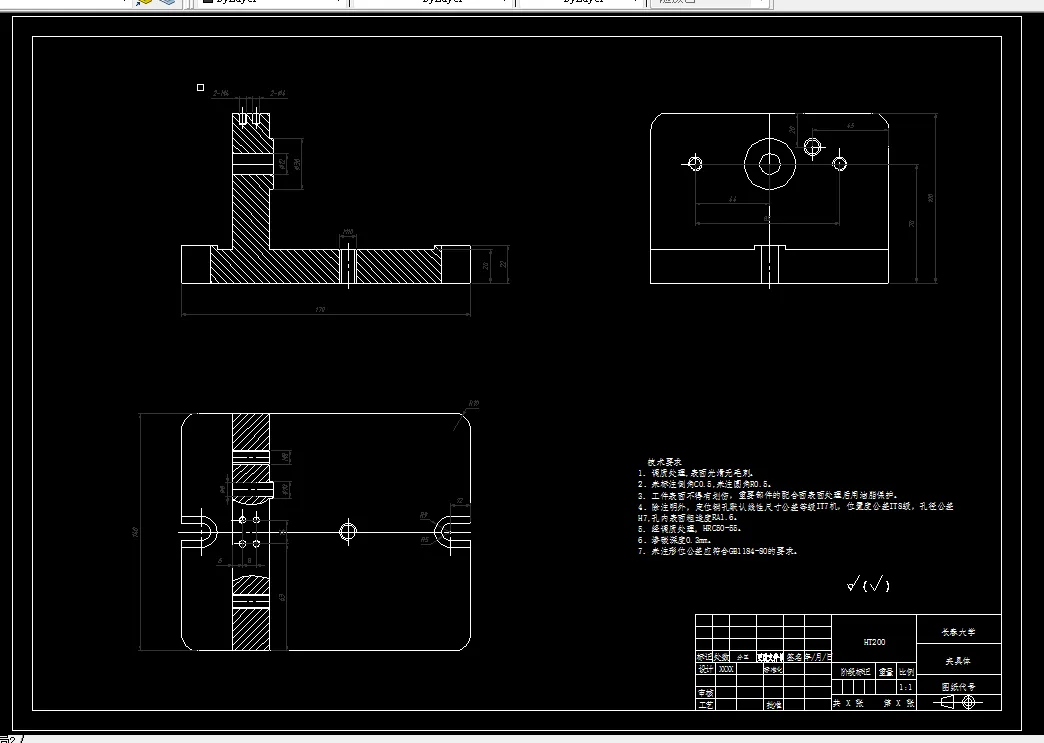Click the 图纸代号 drawing number label

pos(958,686)
